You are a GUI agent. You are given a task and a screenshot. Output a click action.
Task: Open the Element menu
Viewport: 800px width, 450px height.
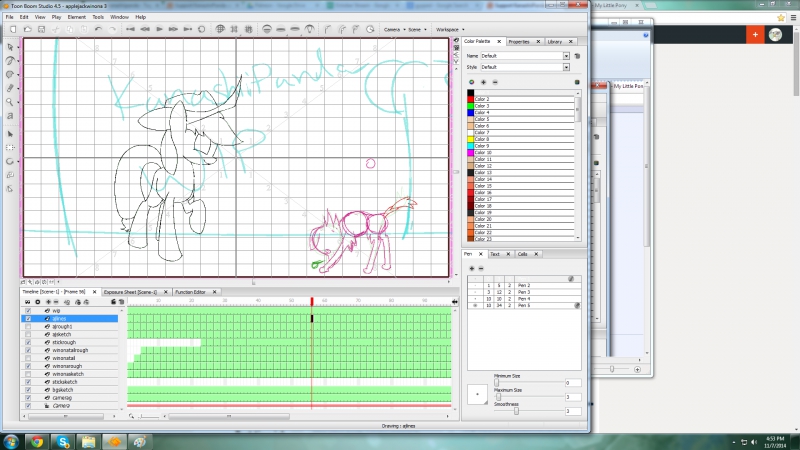coord(76,17)
